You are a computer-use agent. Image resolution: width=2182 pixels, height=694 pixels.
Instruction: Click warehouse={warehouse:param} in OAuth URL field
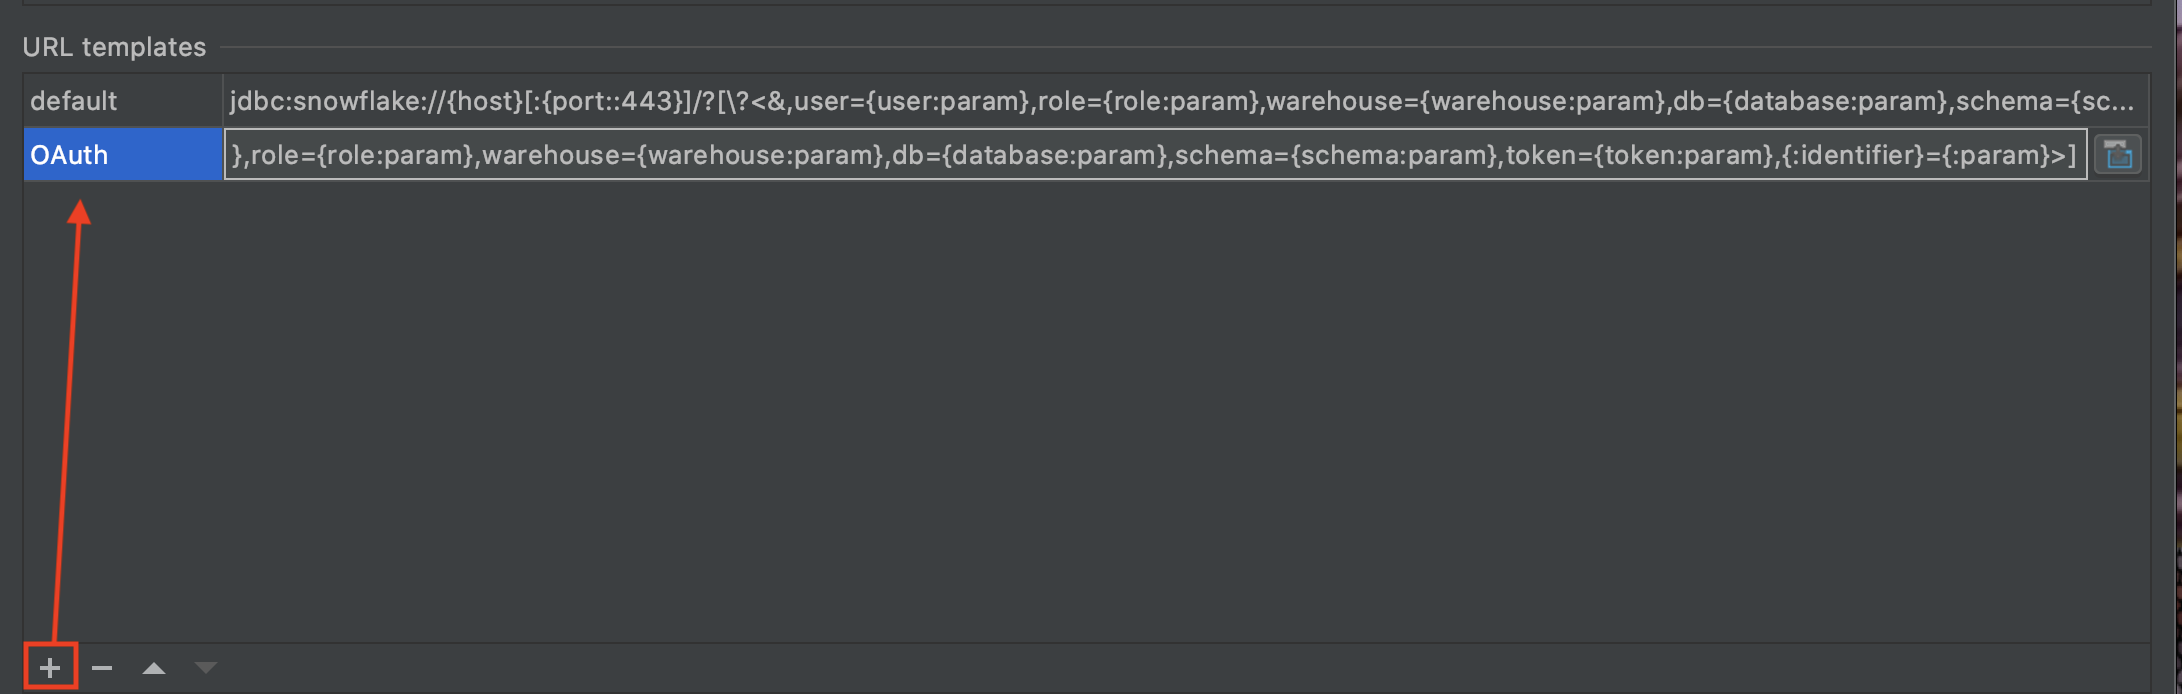click(683, 155)
